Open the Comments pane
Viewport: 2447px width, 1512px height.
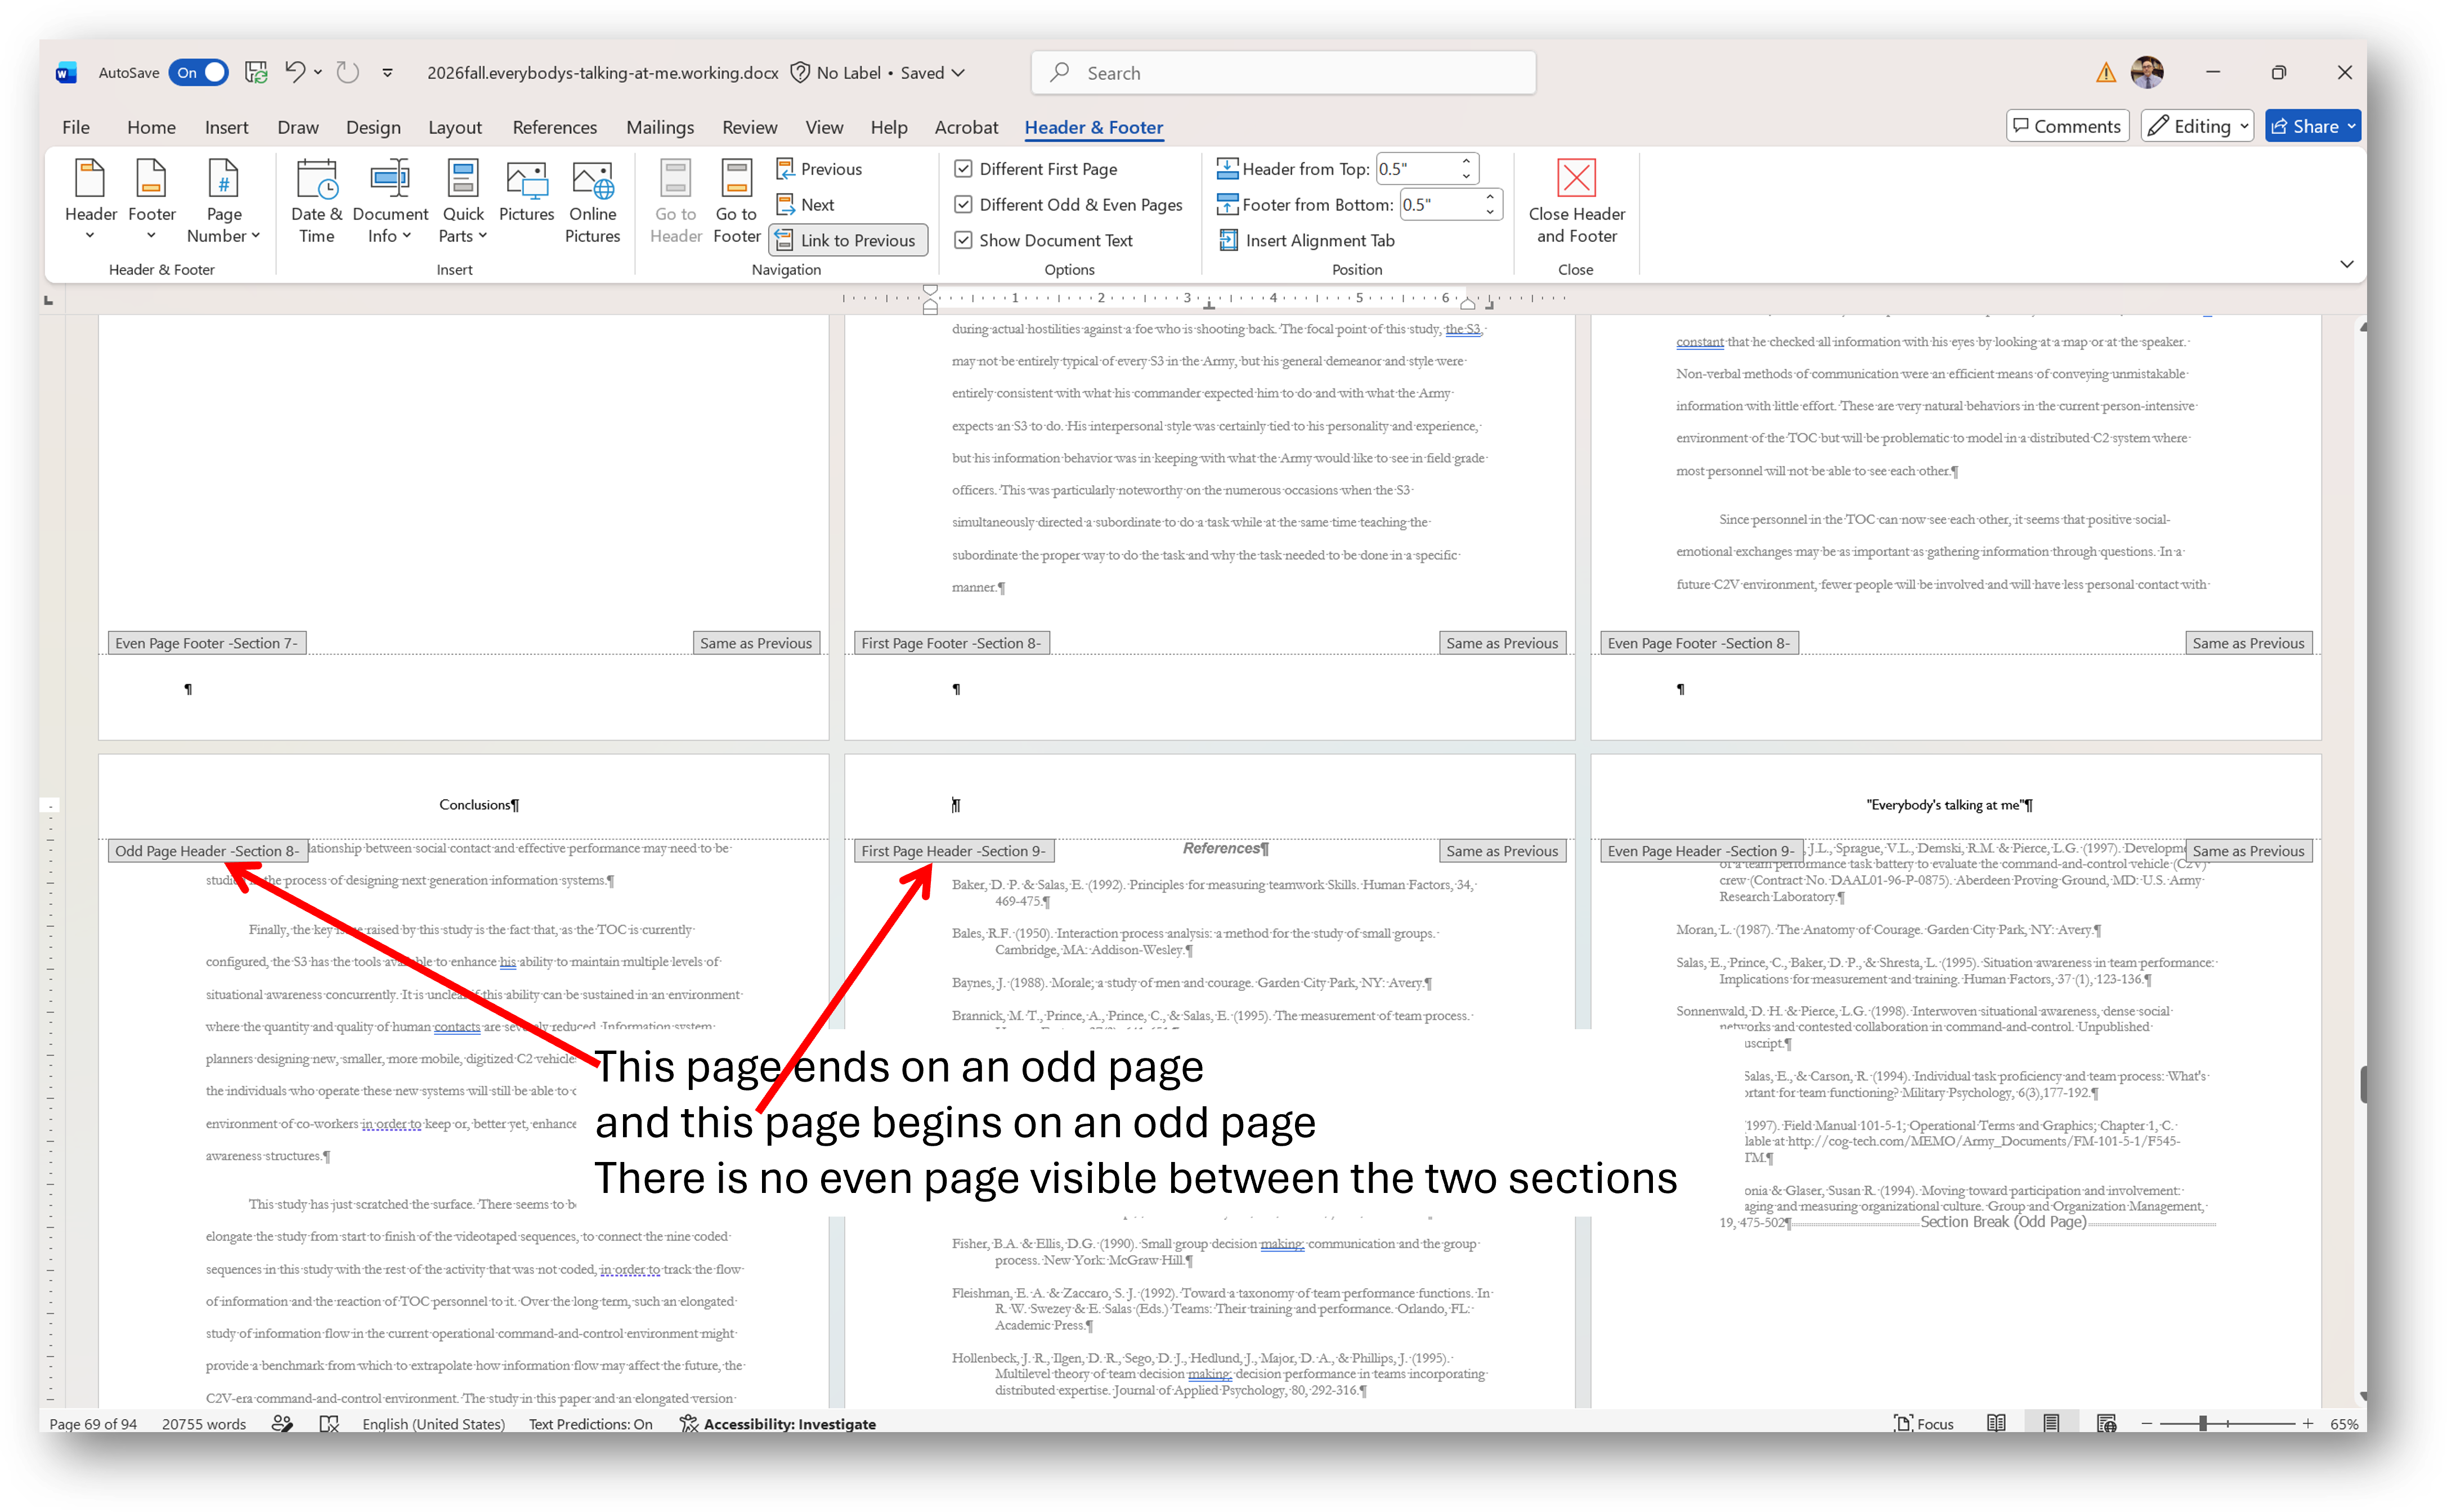[2067, 126]
